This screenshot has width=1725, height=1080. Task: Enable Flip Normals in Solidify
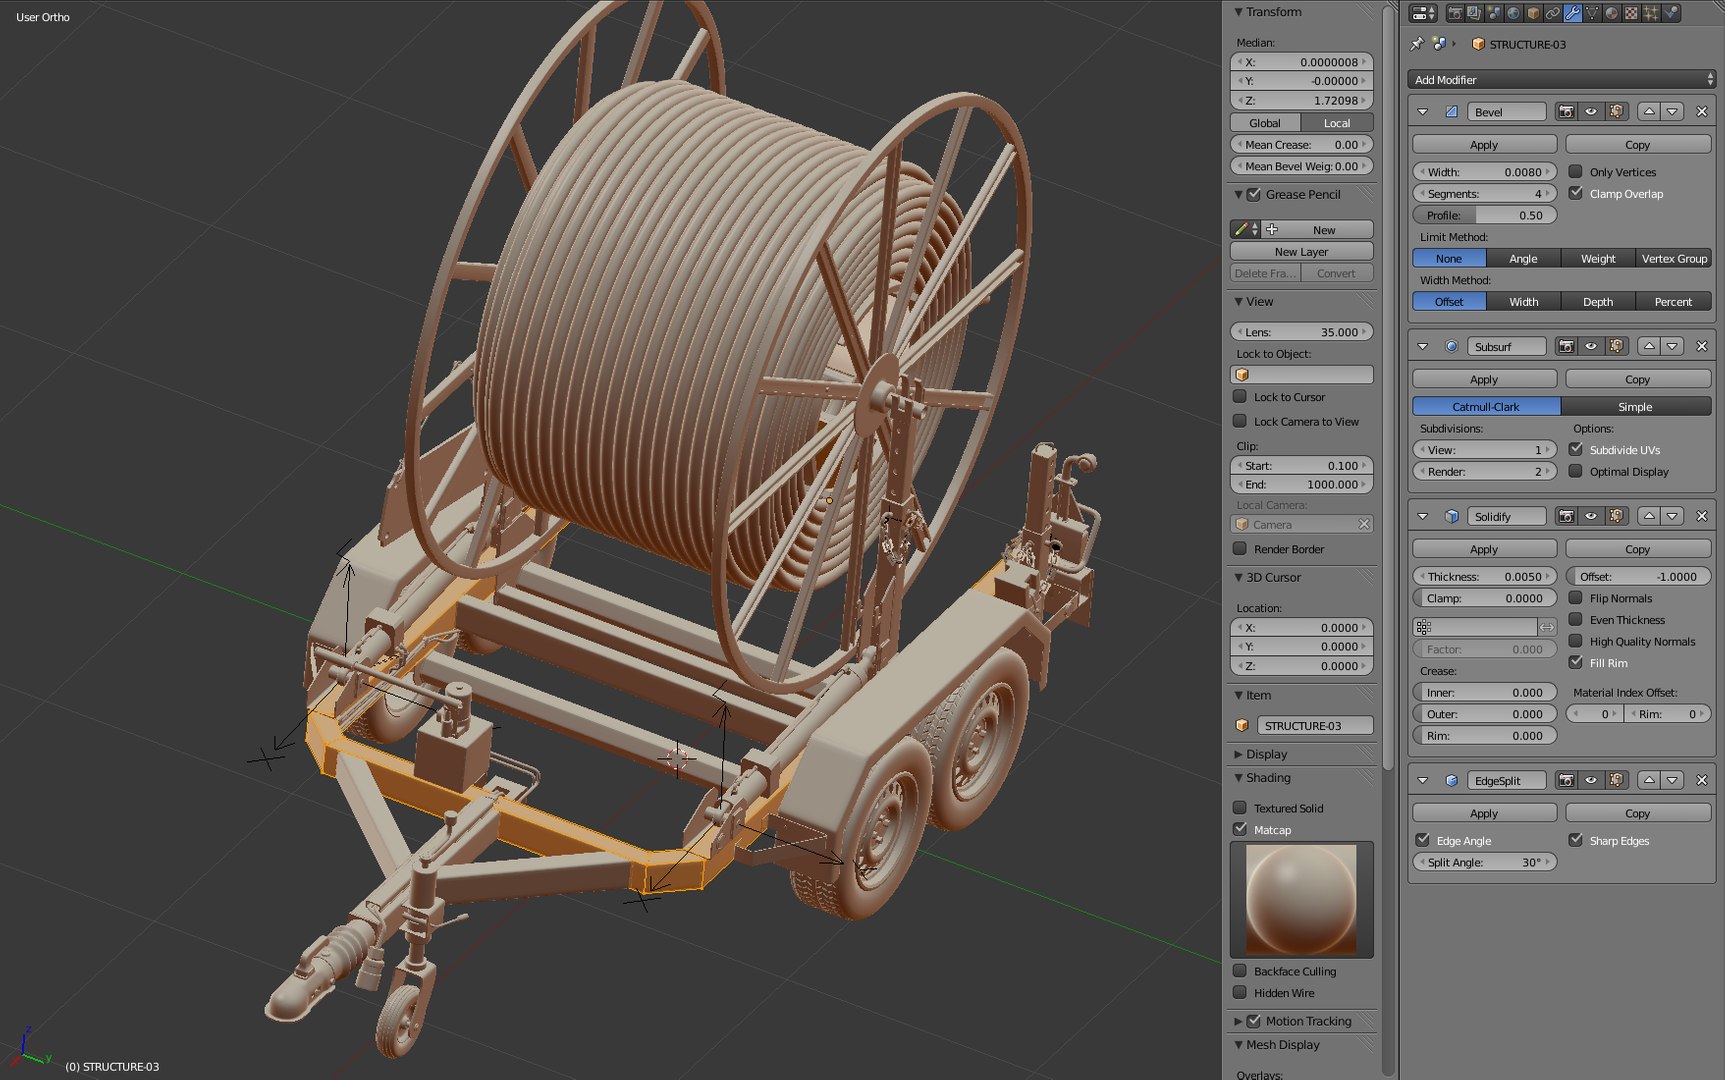[1576, 598]
